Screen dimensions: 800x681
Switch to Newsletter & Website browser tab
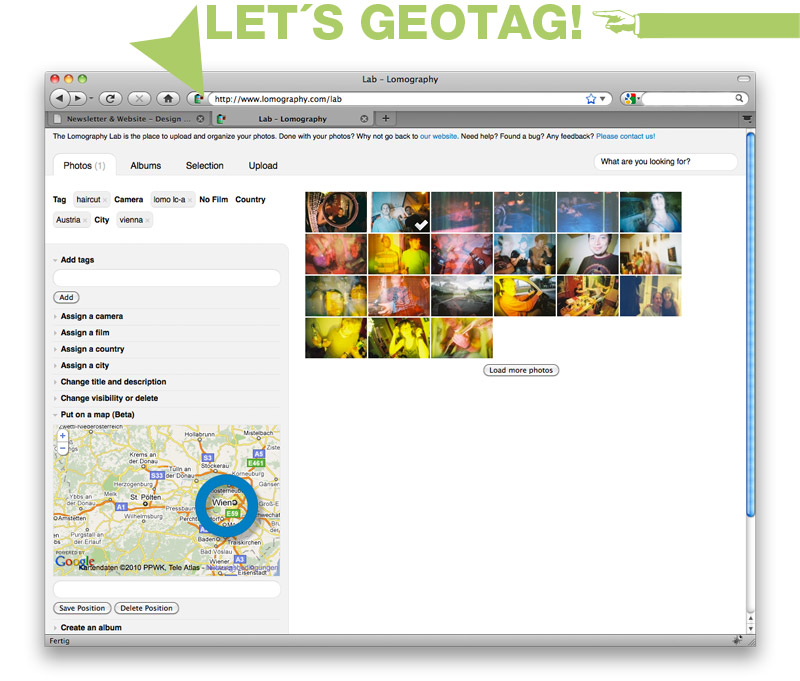(x=128, y=118)
